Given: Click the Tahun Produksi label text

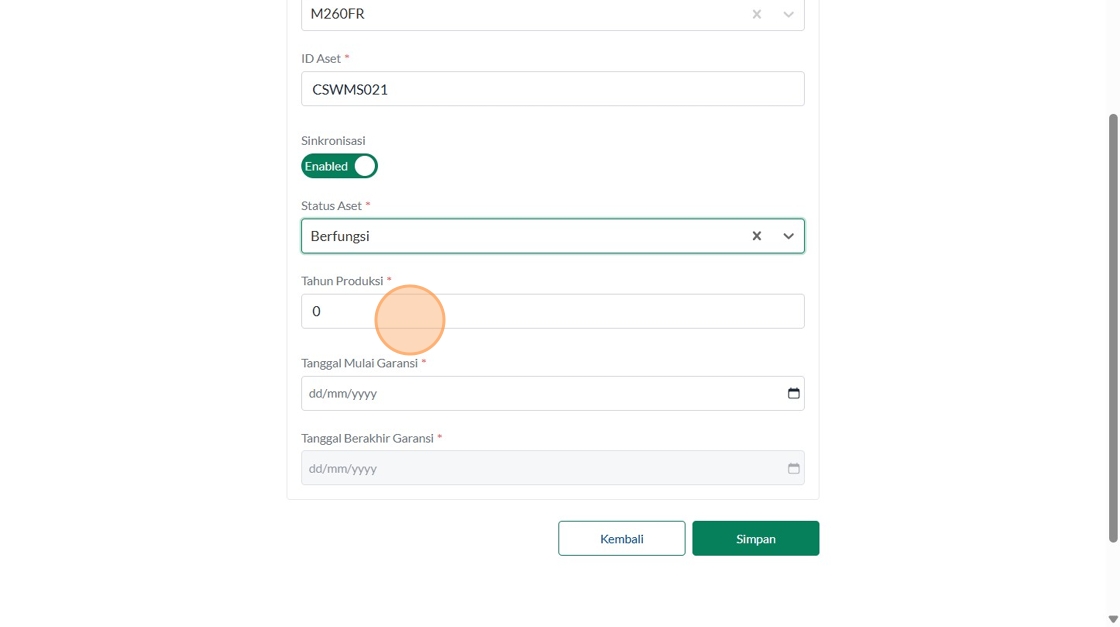Looking at the screenshot, I should pyautogui.click(x=342, y=281).
